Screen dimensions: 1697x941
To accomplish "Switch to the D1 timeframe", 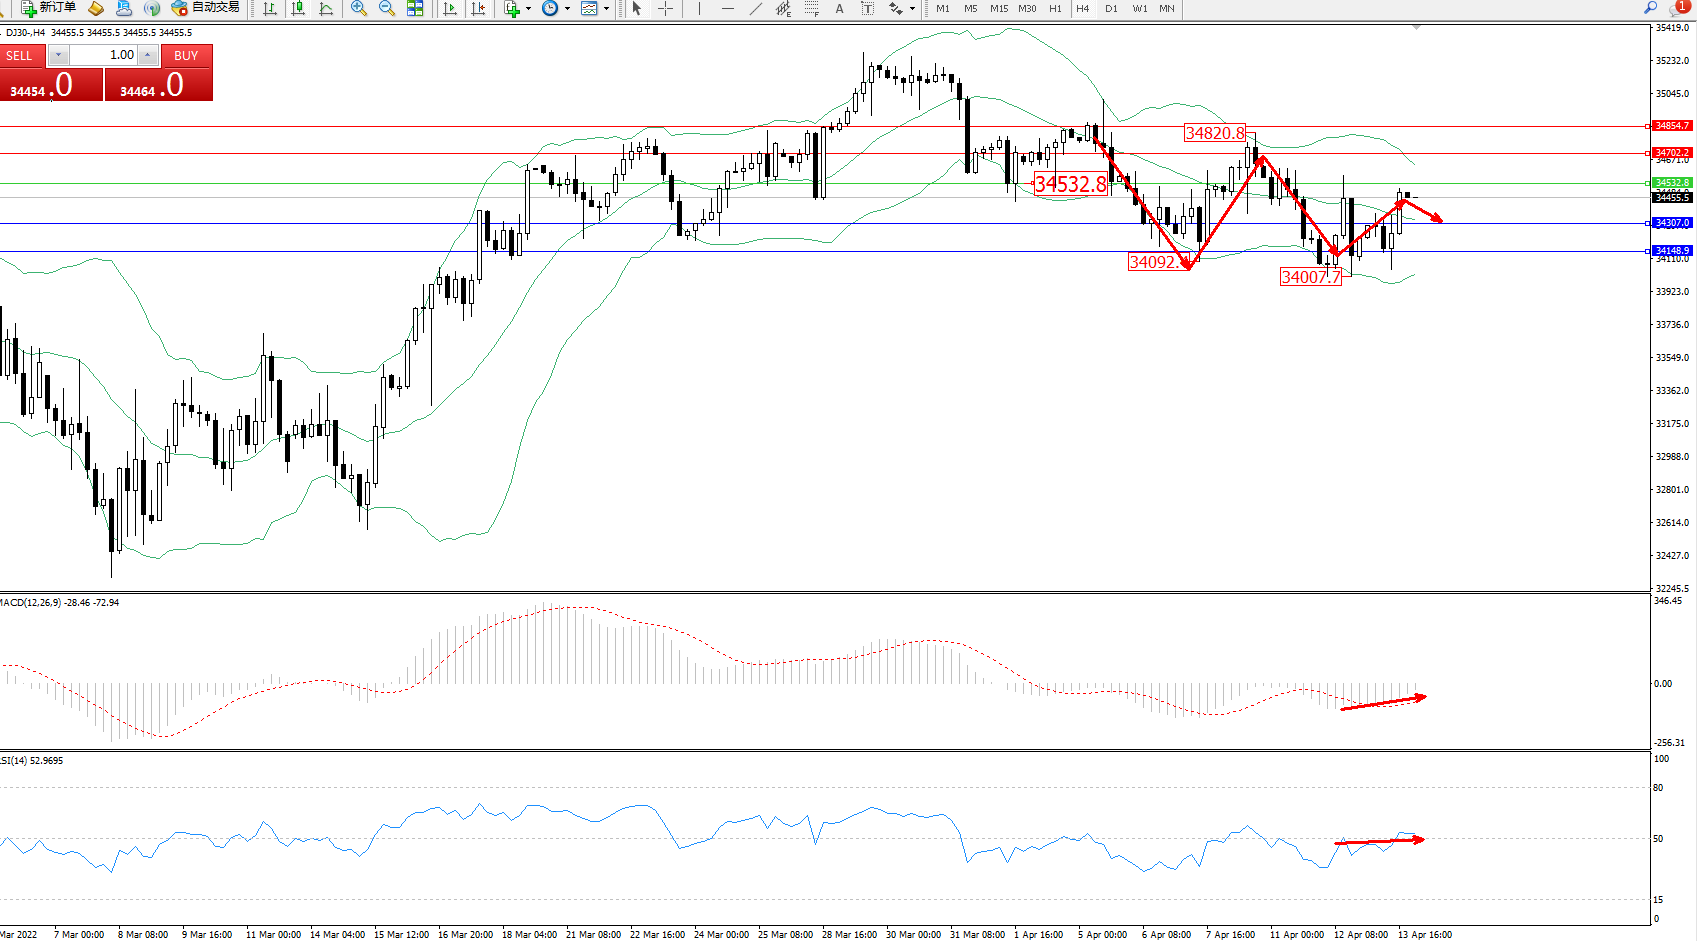I will 1111,9.
